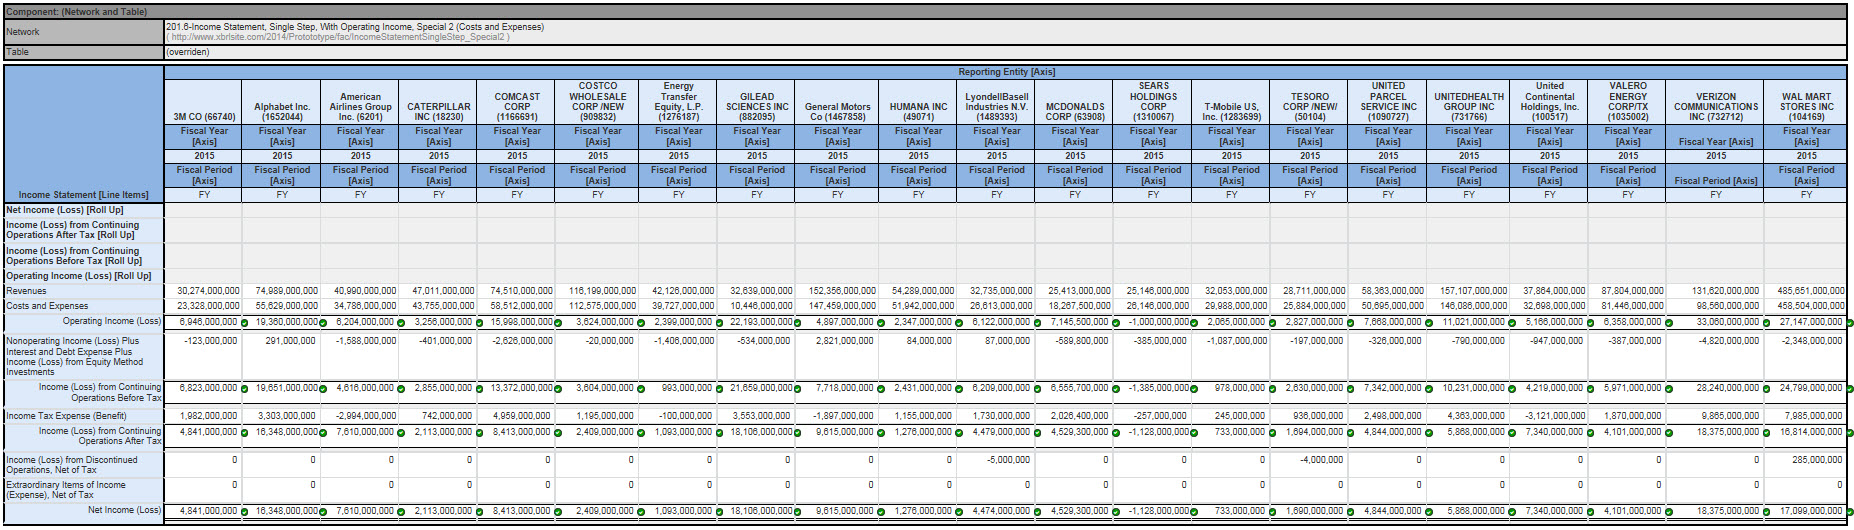Click green check beside after-tax income 18,106,000,000
This screenshot has height=530, width=1854.
(x=798, y=433)
